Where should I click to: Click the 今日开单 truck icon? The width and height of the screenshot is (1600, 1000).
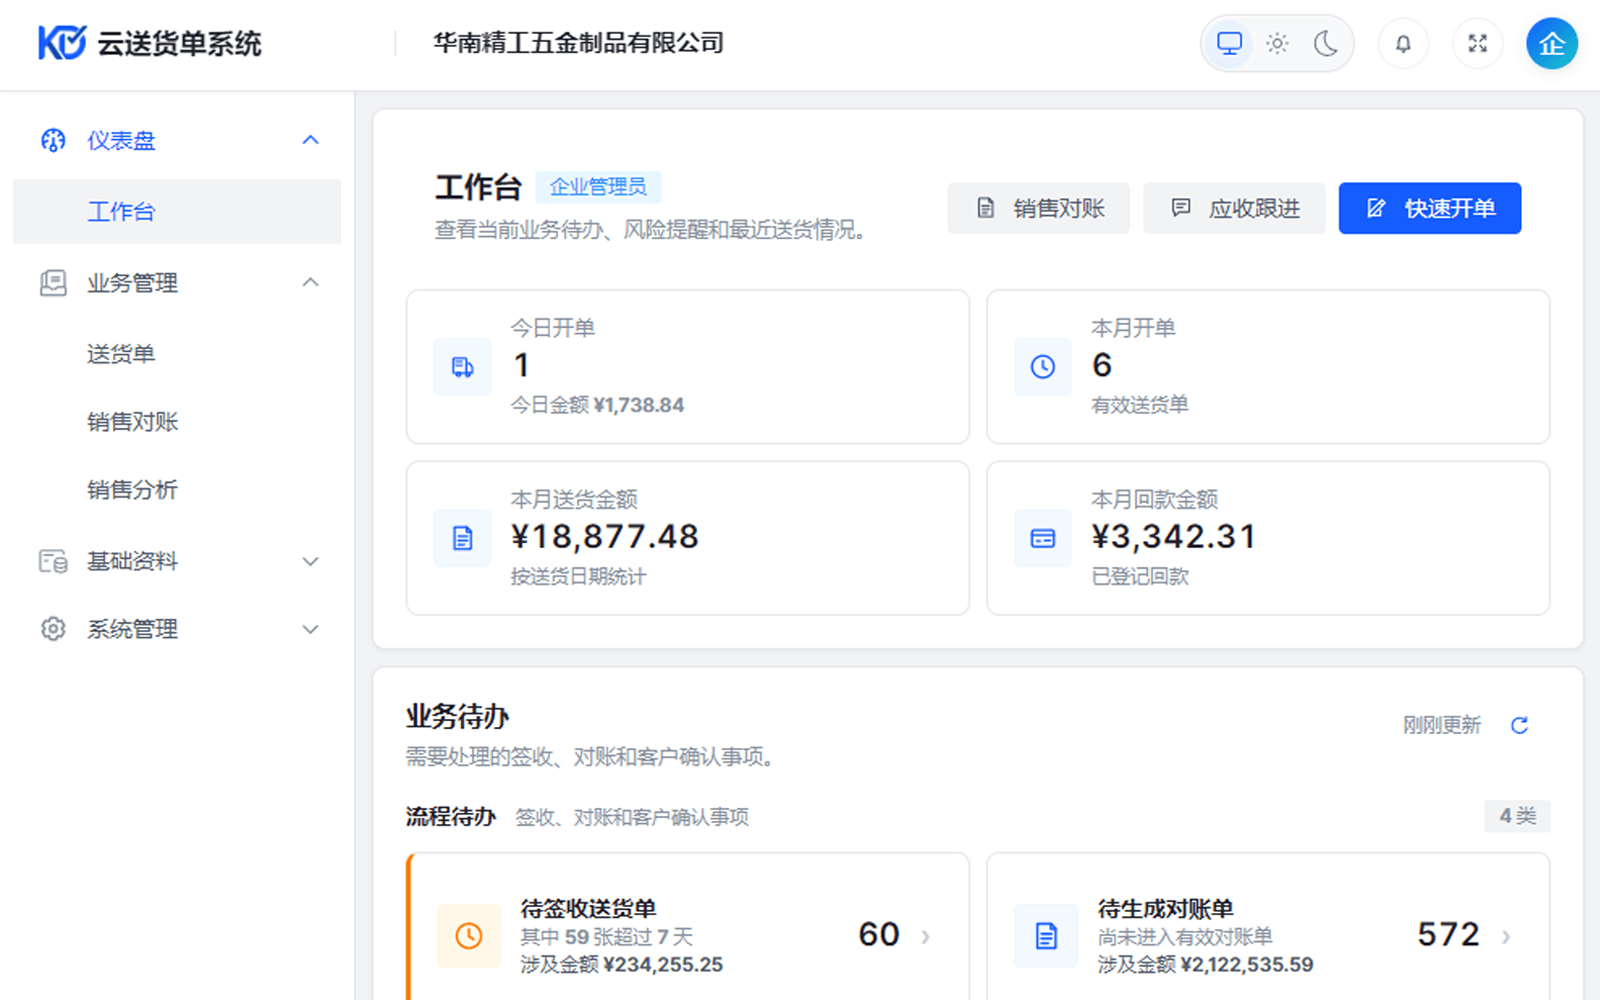click(x=462, y=367)
